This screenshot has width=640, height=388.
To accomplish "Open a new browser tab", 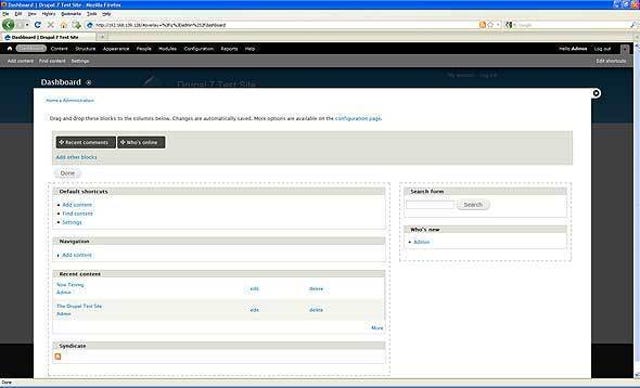I will pos(102,37).
